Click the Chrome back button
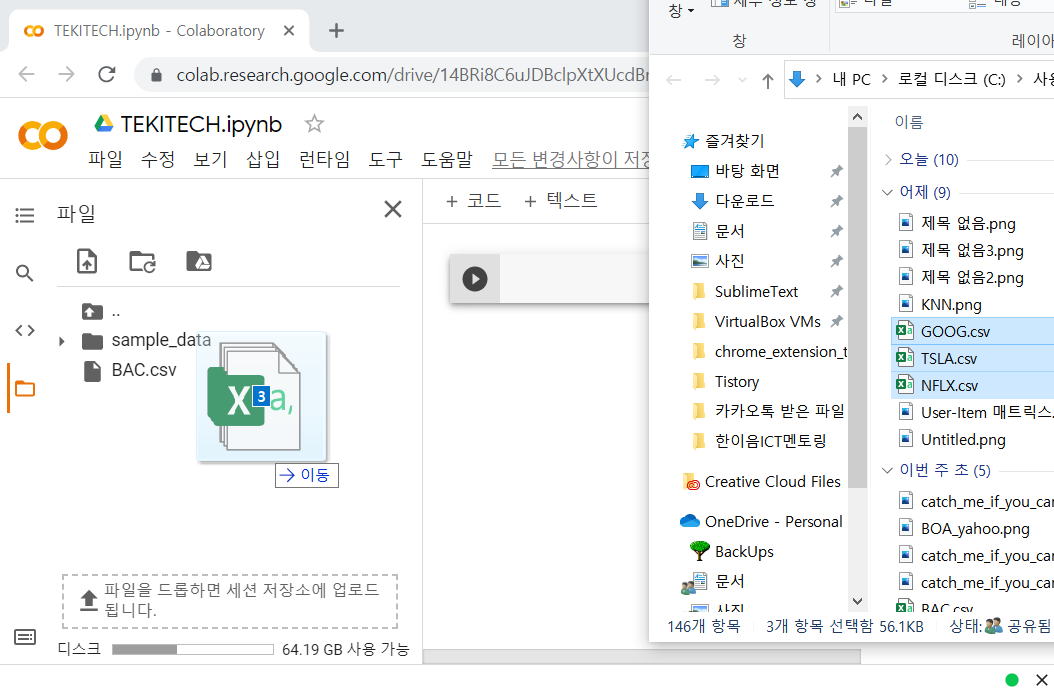 [x=26, y=74]
